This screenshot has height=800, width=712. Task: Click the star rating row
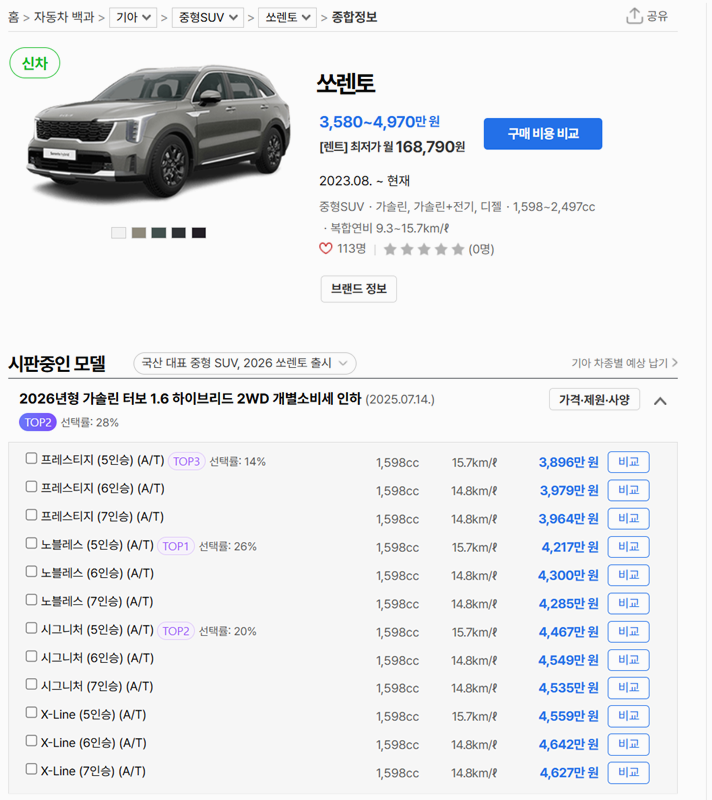423,249
